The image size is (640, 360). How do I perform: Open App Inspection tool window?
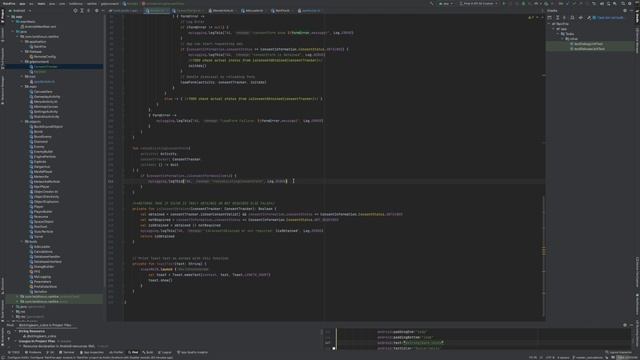click(92, 352)
